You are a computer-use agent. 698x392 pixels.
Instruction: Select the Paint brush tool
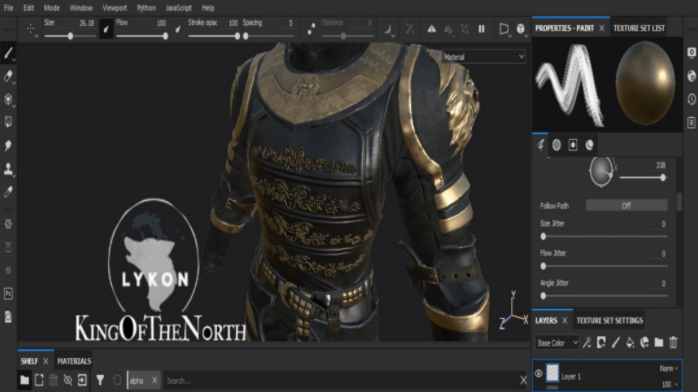[8, 53]
